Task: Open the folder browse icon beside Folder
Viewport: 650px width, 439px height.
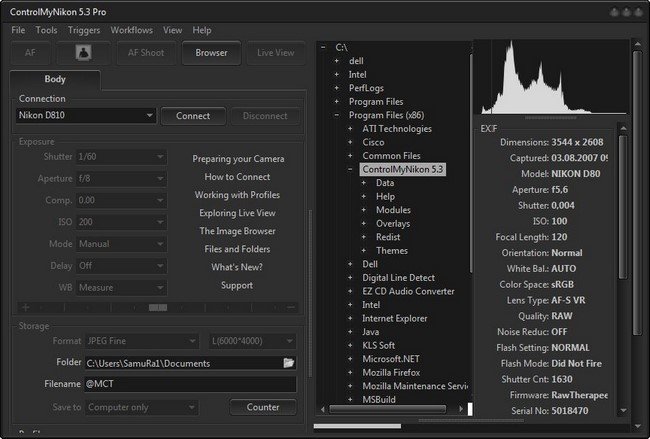Action: point(289,363)
